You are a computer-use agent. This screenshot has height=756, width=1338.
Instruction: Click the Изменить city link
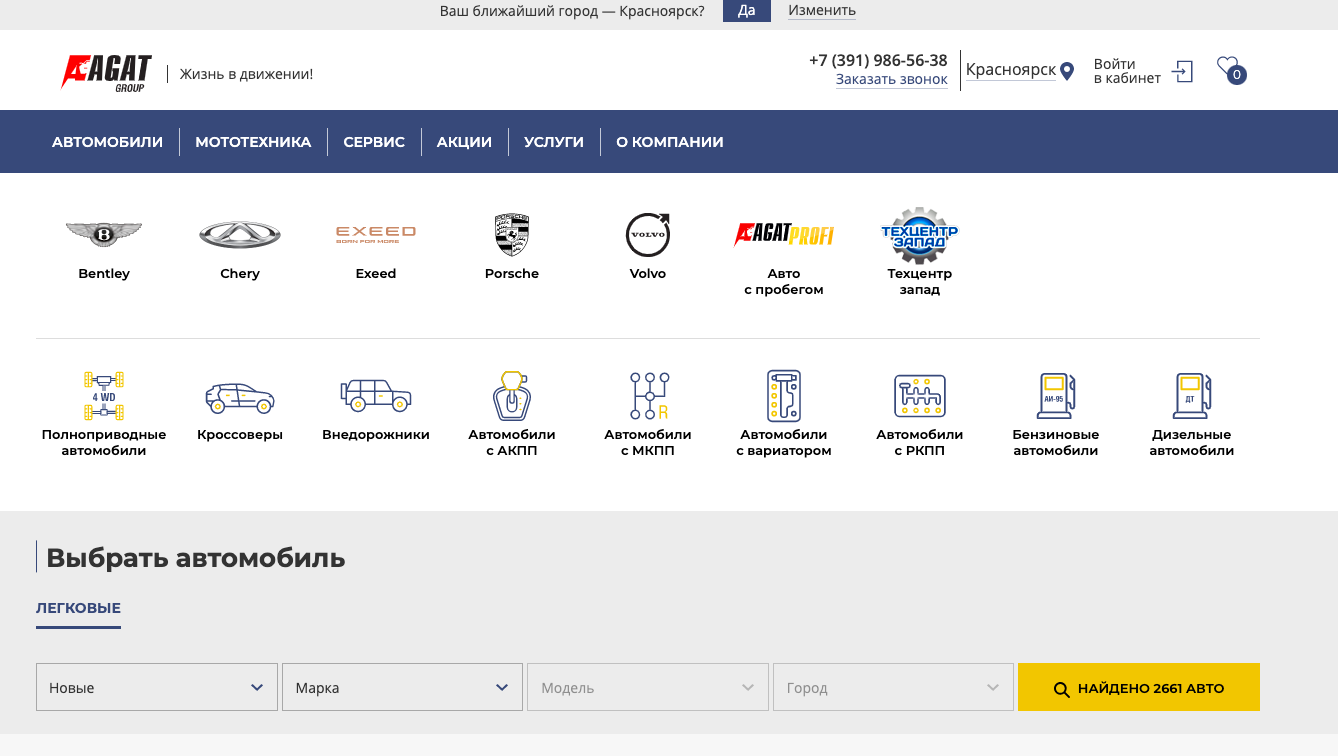822,10
